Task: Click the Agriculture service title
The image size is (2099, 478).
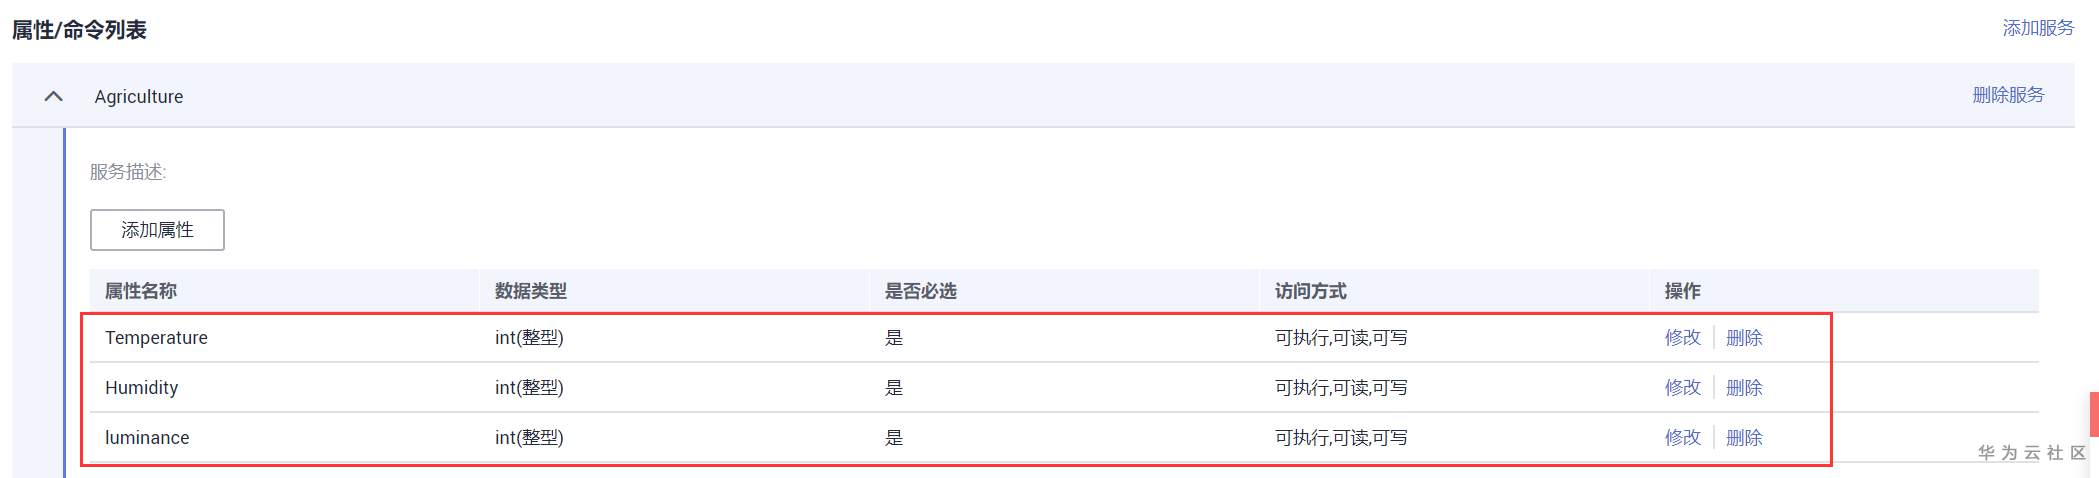Action: coord(139,96)
